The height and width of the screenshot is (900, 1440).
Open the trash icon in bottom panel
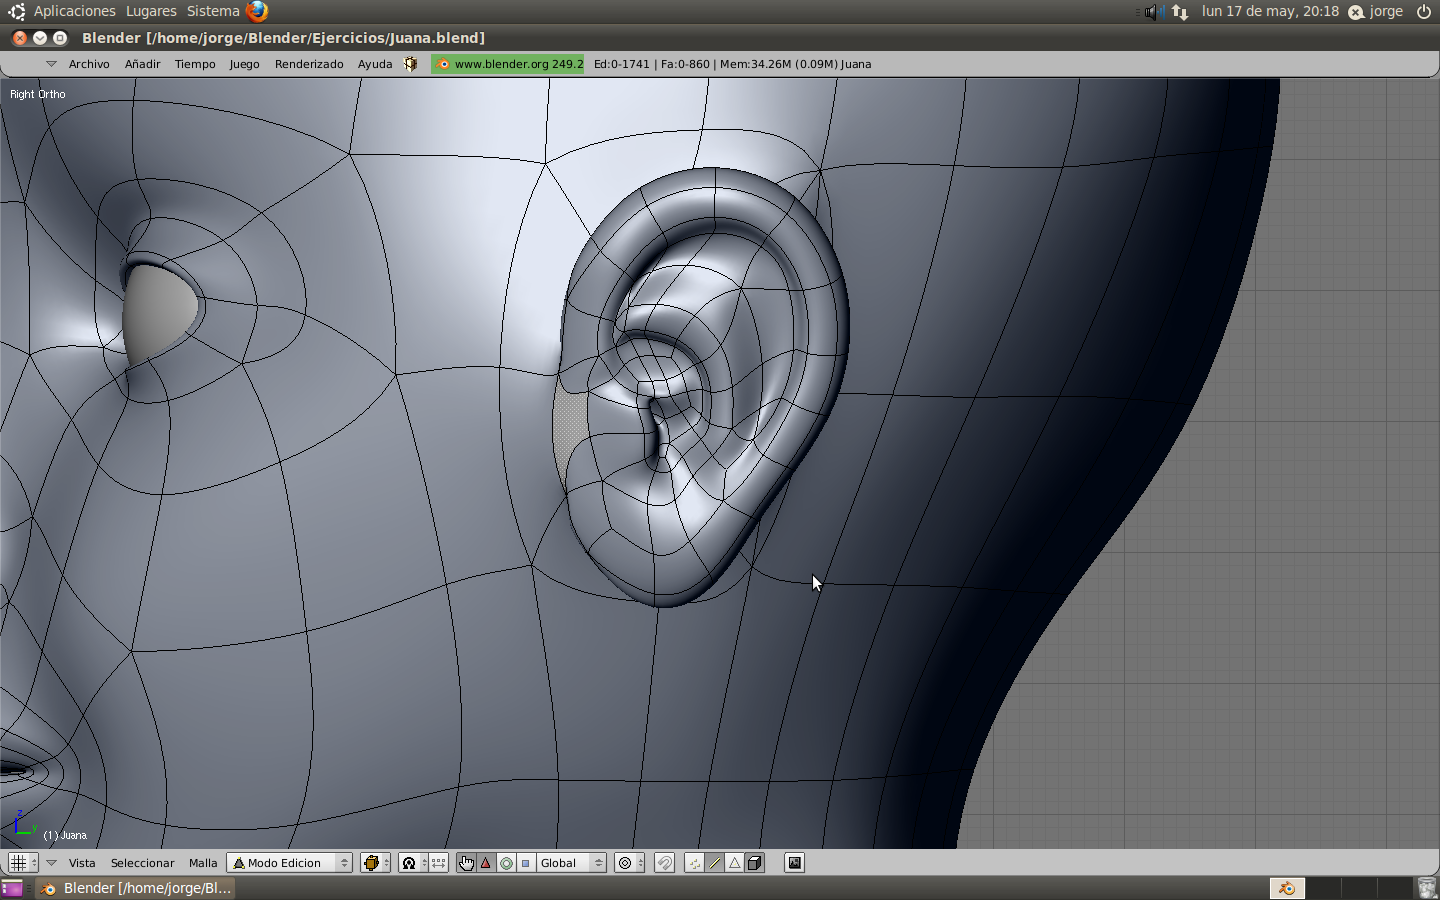[1427, 888]
